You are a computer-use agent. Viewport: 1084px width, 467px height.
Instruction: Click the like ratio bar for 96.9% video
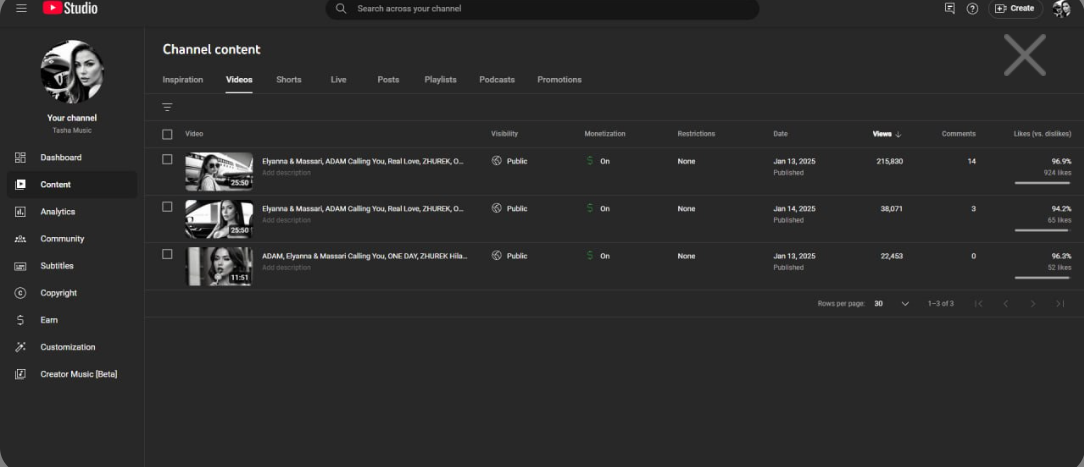tap(1042, 183)
